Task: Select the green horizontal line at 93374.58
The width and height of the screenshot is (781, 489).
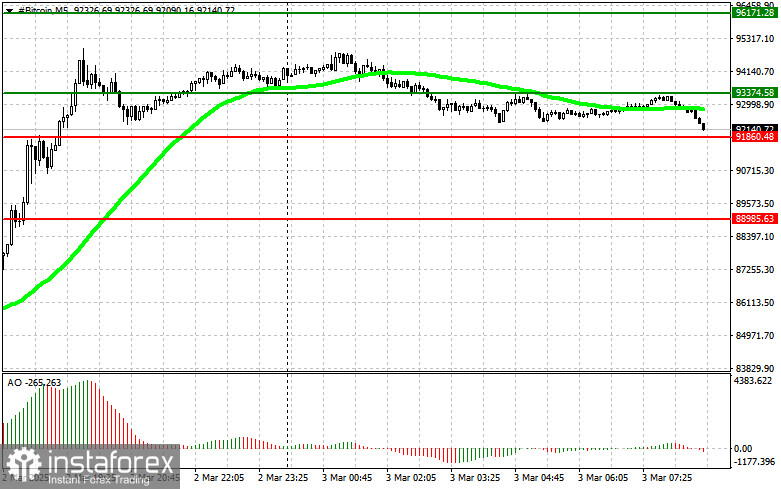Action: [366, 93]
